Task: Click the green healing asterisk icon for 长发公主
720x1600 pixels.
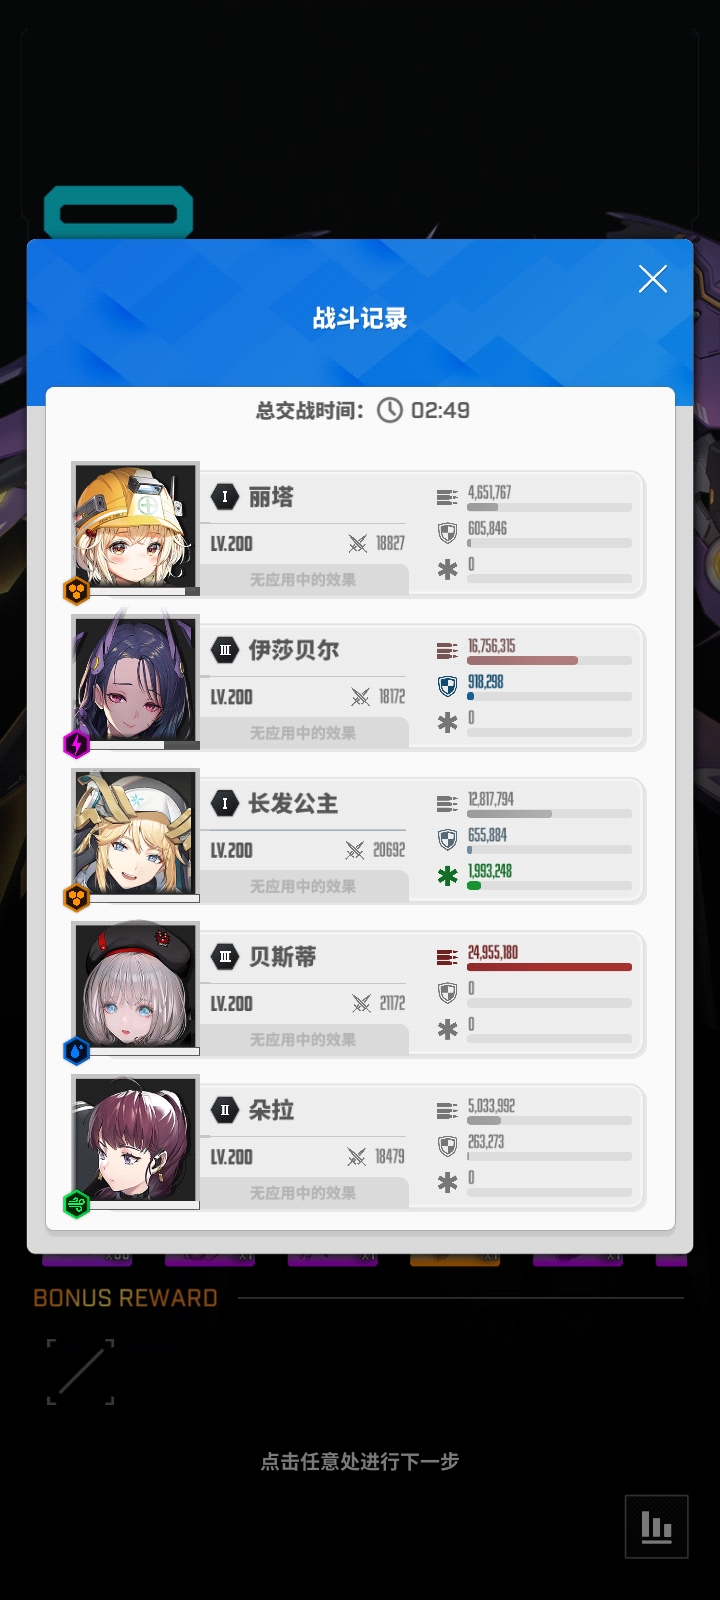Action: point(448,876)
